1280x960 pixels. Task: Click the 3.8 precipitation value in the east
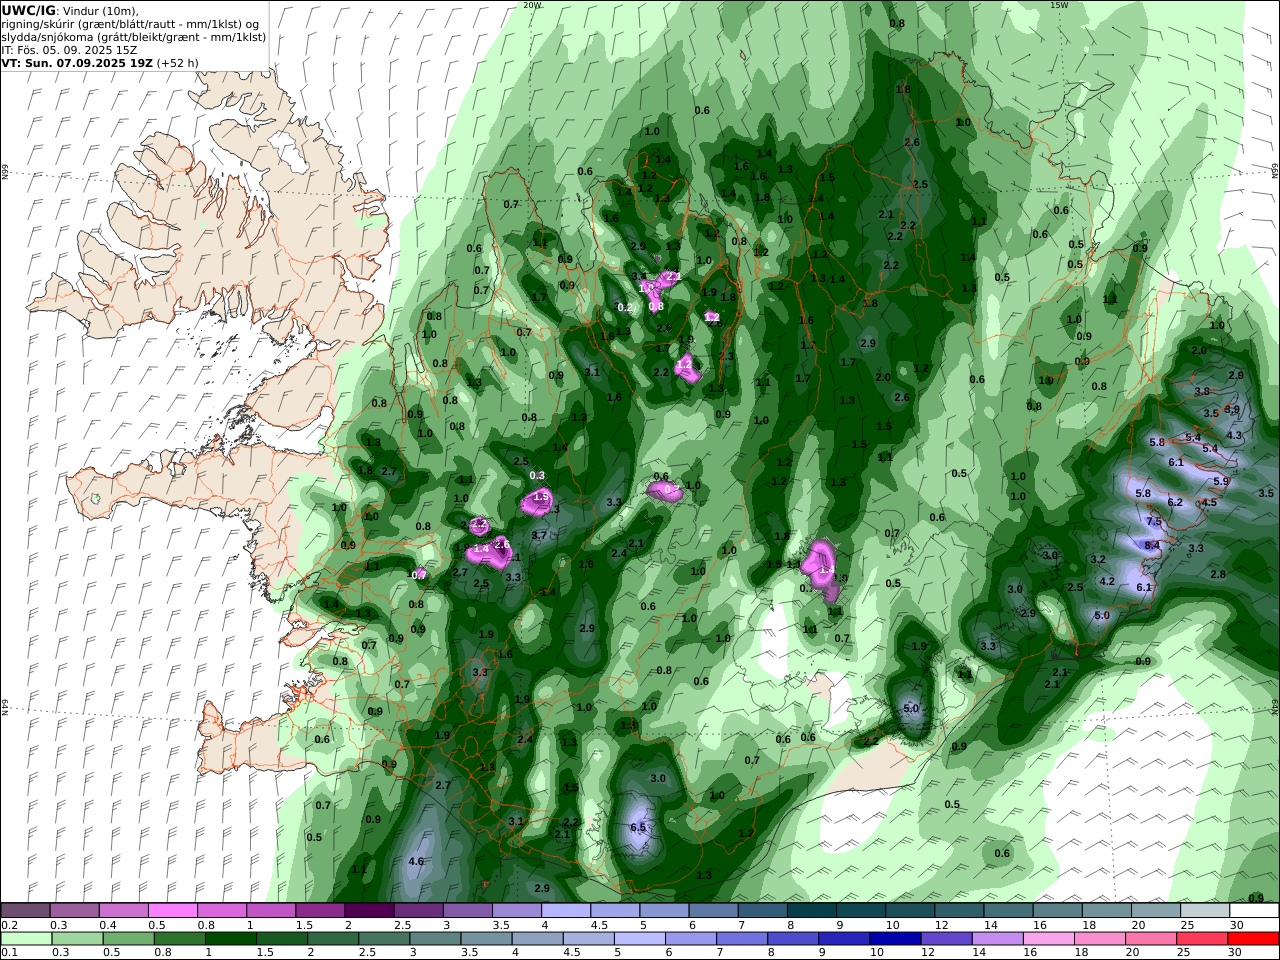pos(1202,391)
